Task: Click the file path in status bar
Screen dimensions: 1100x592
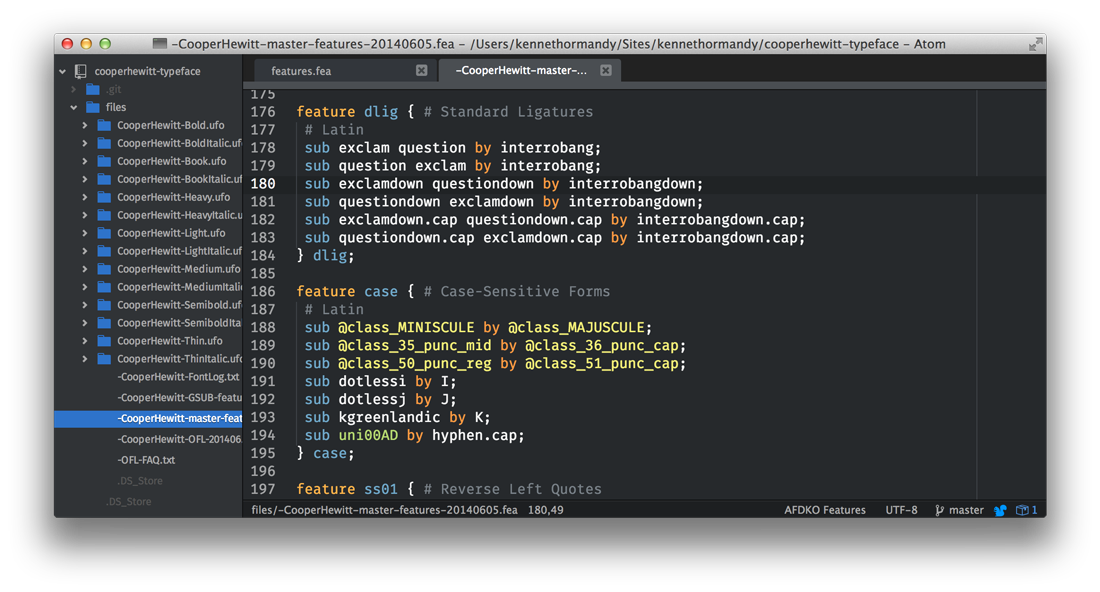Action: (384, 511)
